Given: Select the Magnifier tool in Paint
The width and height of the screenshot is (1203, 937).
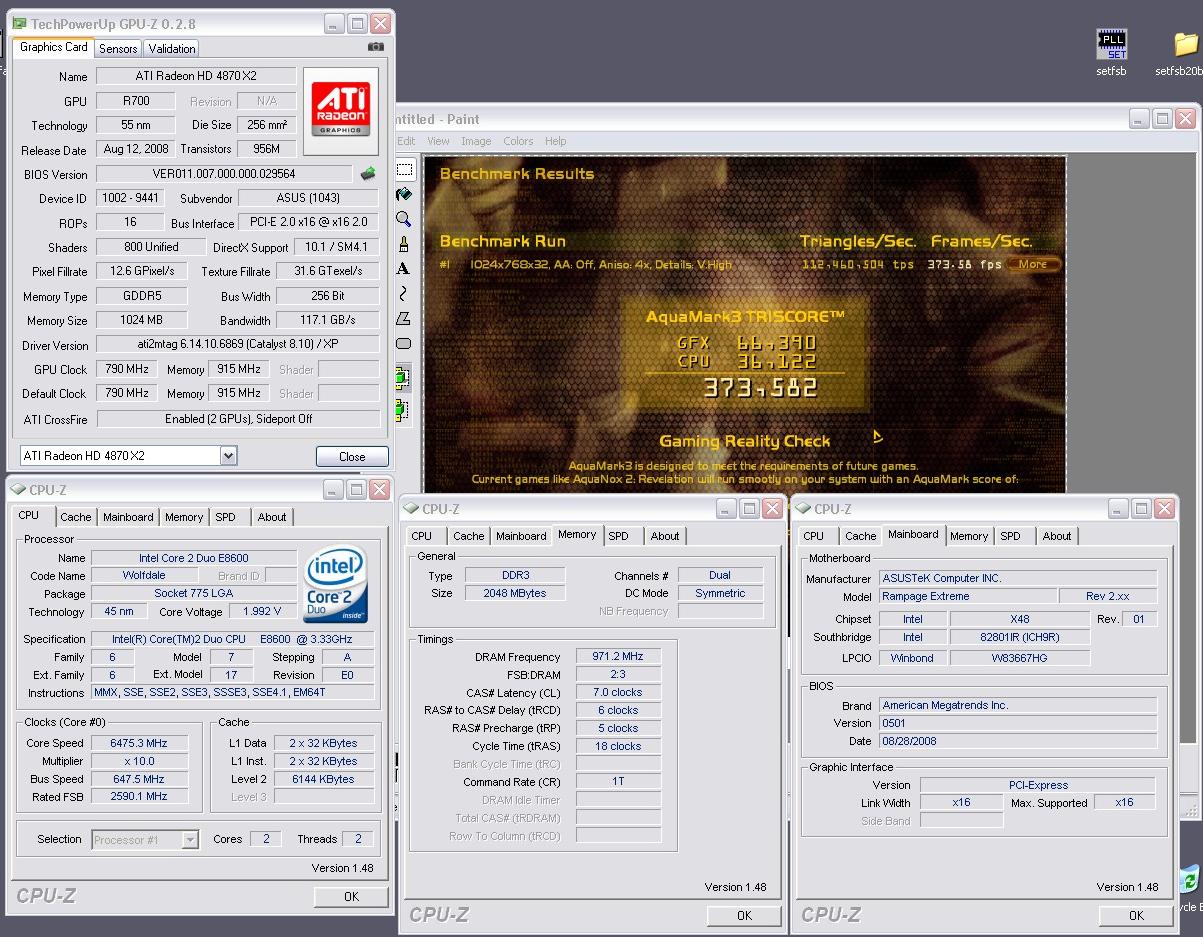Looking at the screenshot, I should click(404, 219).
